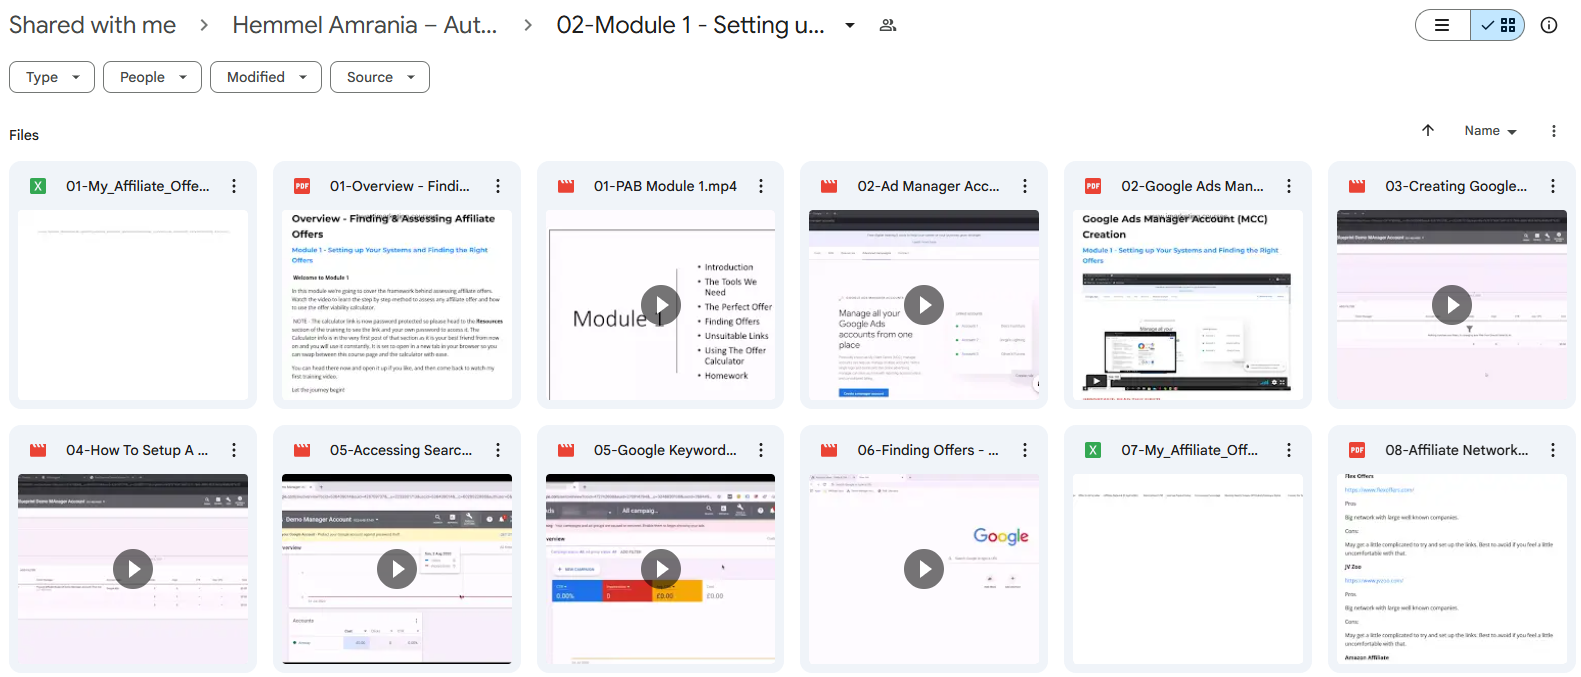Open more actions for 02-Ad Manager Acc...
Viewport: 1581px width, 677px height.
pyautogui.click(x=1025, y=186)
